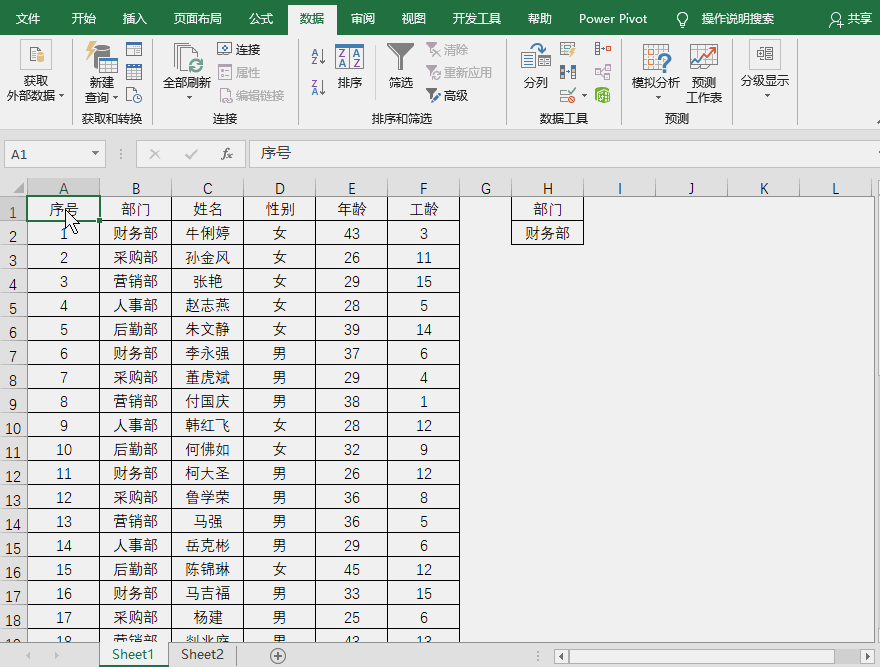Screen dimensions: 880x667
Task: Select the Sort Ascending icon
Action: click(x=316, y=57)
